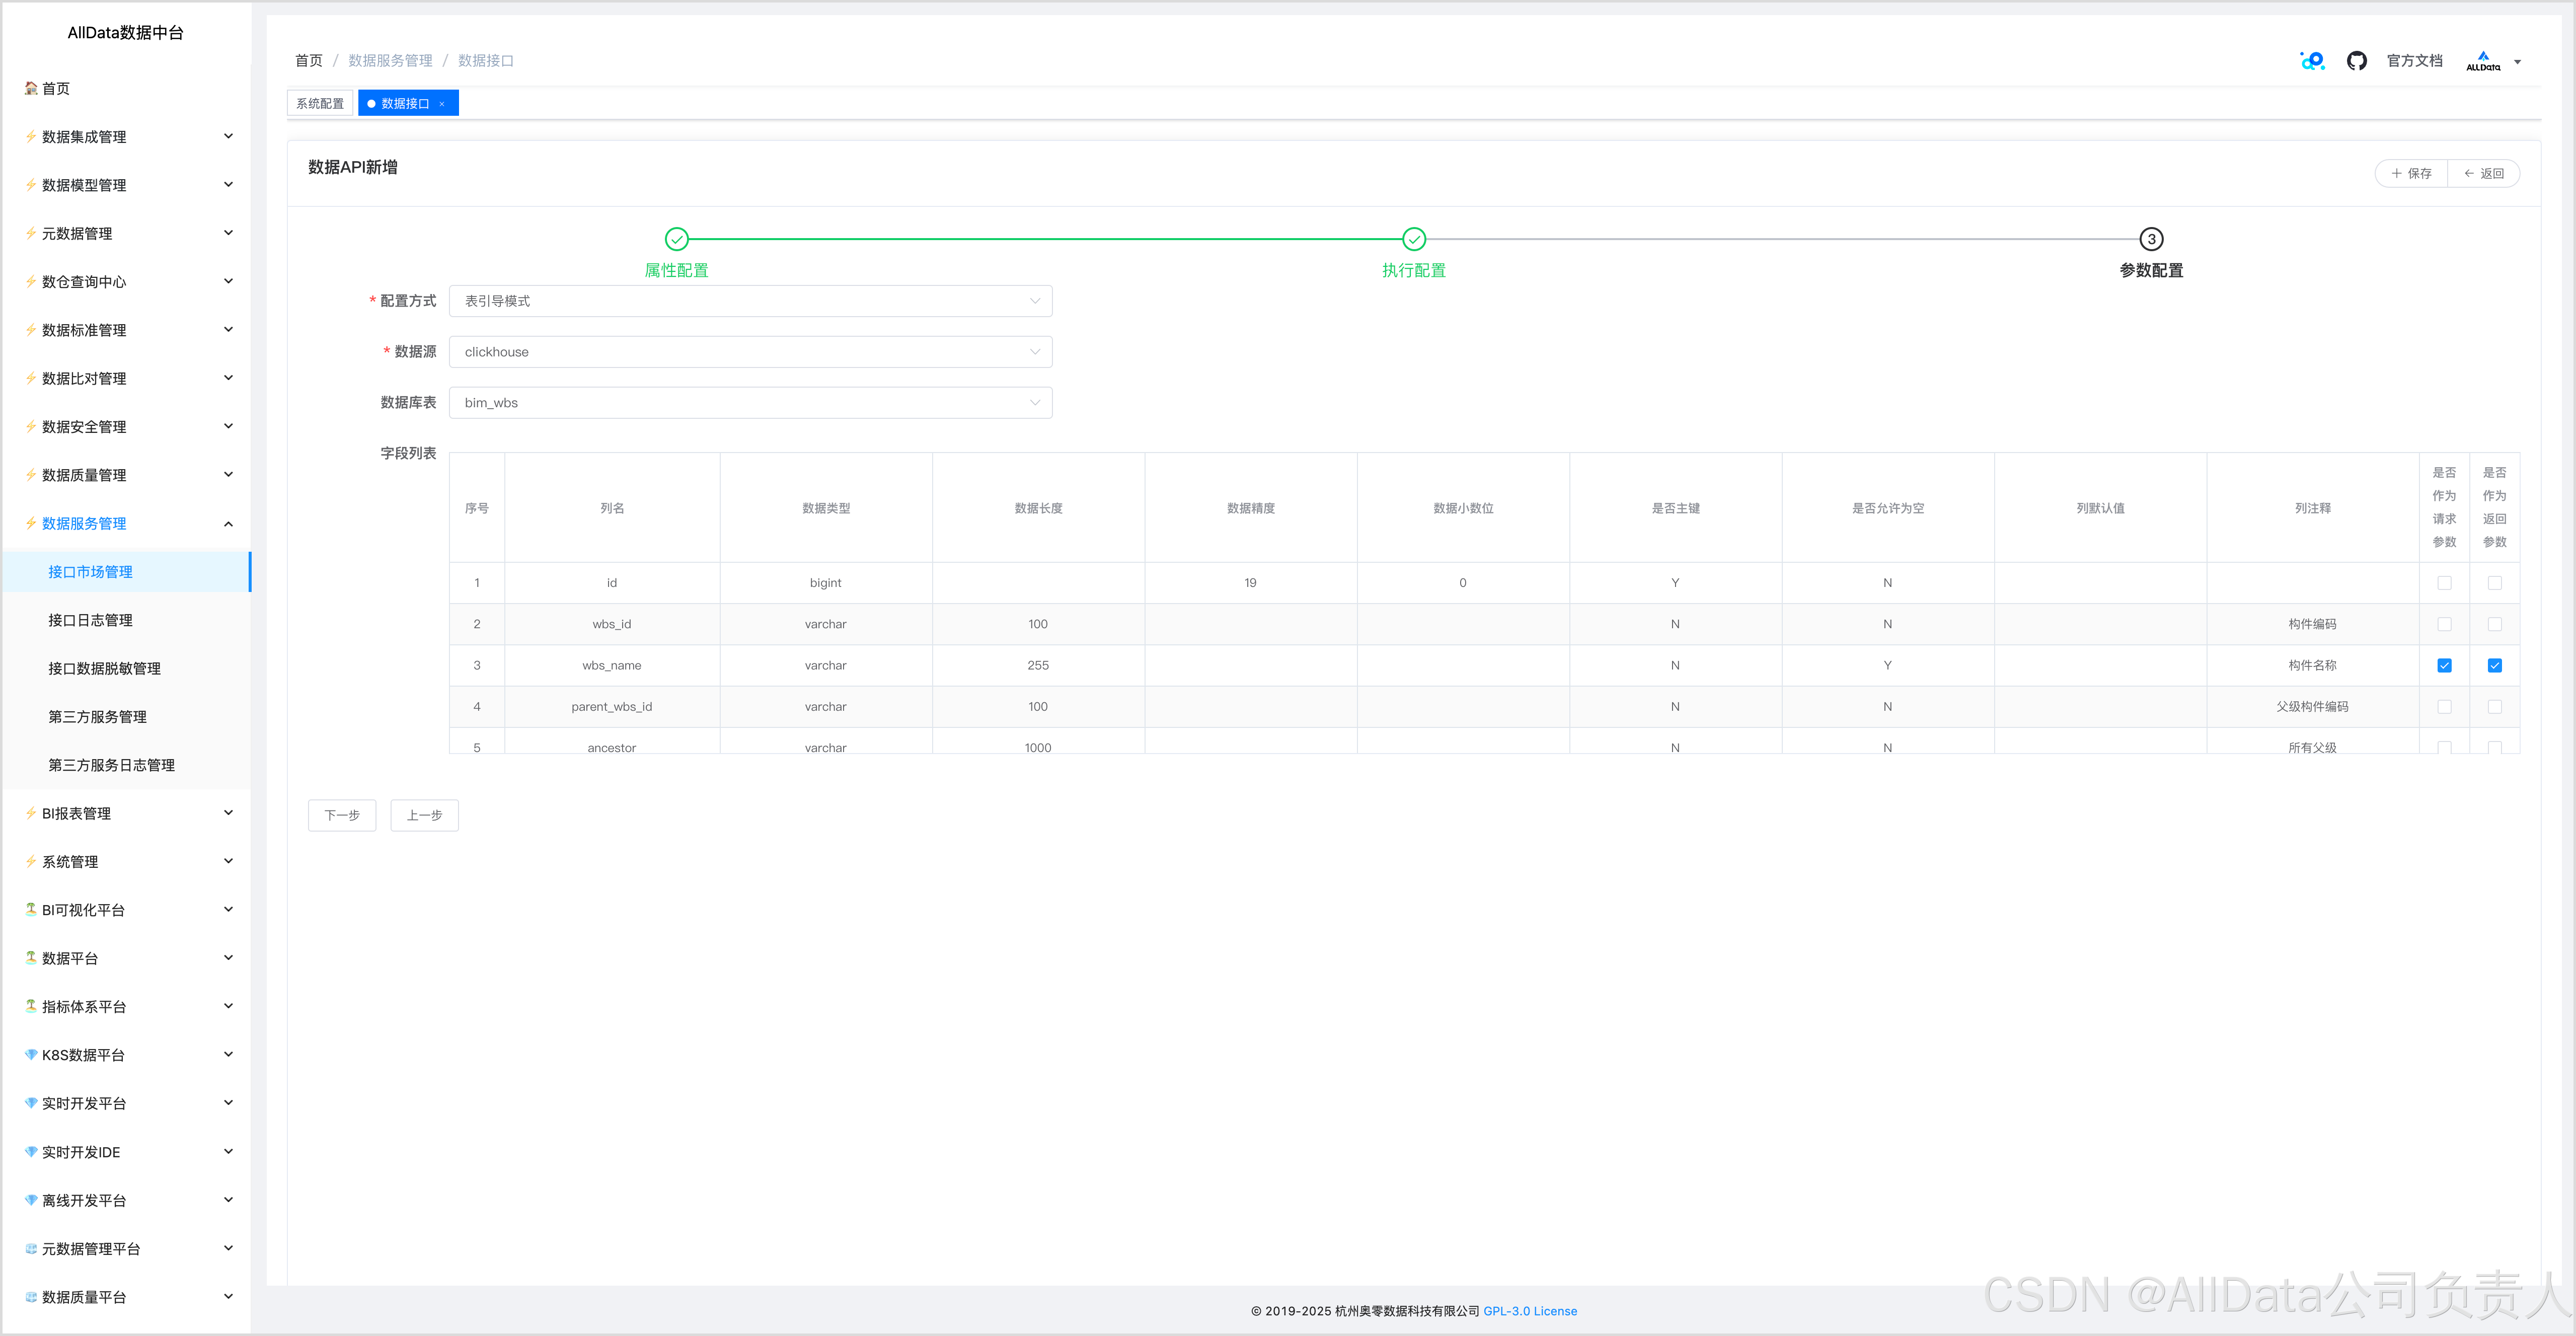Screen dimensions: 2576x1336
Task: Open the GPL-3.0 License link
Action: pos(1529,1311)
